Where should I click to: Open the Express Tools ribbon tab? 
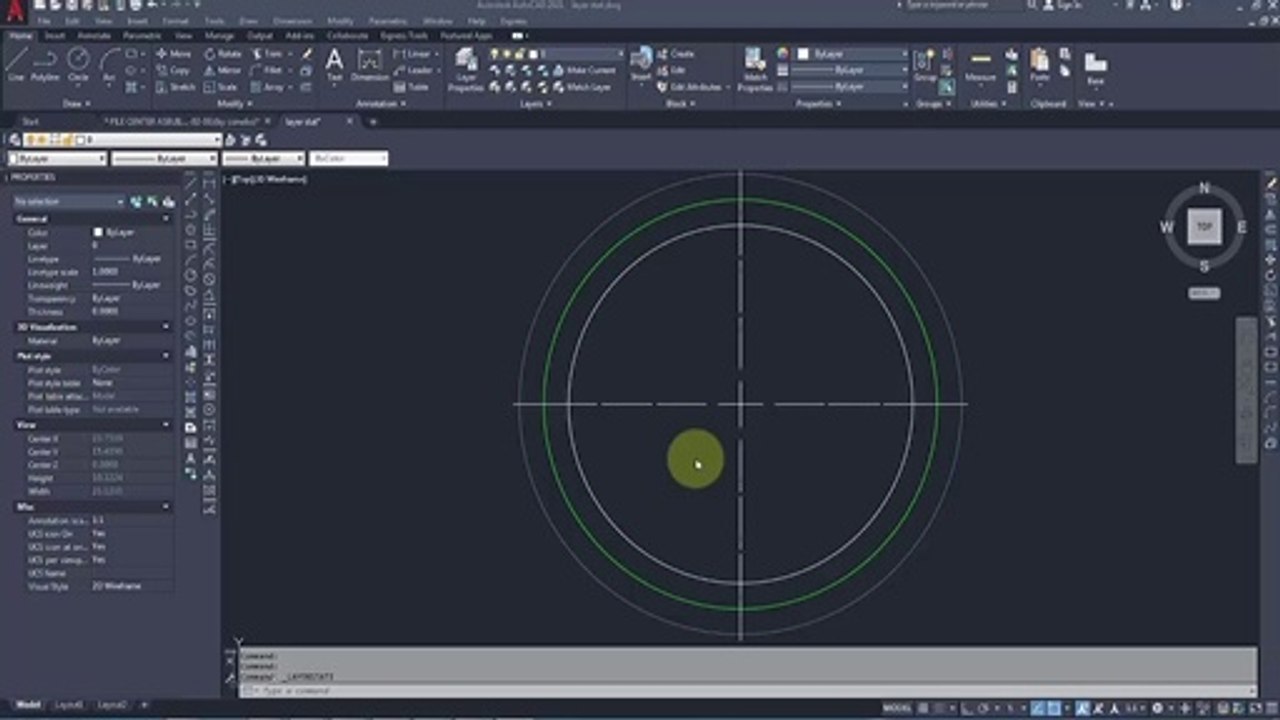(404, 35)
